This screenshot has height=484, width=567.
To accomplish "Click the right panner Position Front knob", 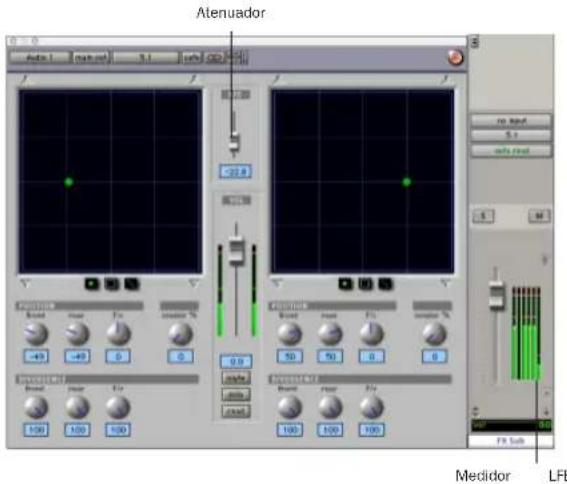I will click(x=290, y=334).
